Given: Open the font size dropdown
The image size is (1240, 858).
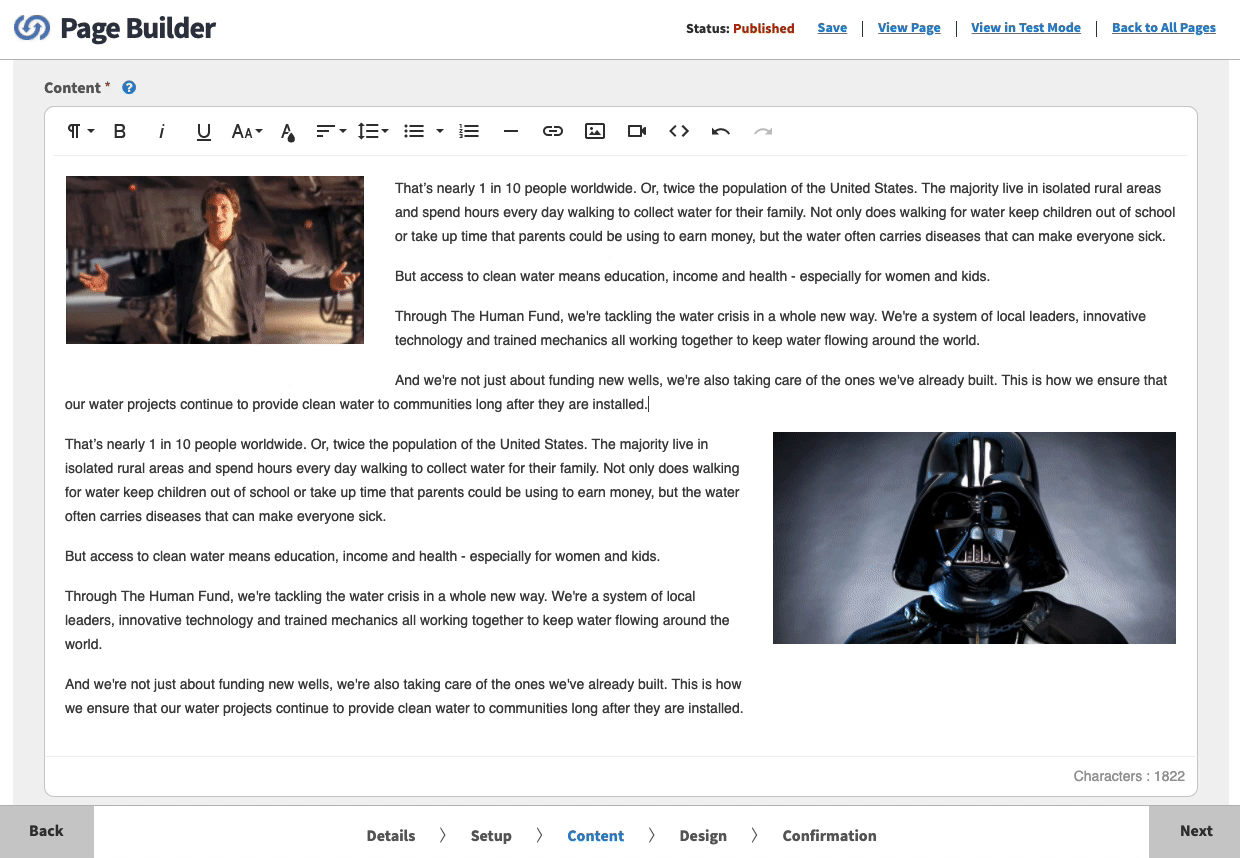Looking at the screenshot, I should point(247,131).
